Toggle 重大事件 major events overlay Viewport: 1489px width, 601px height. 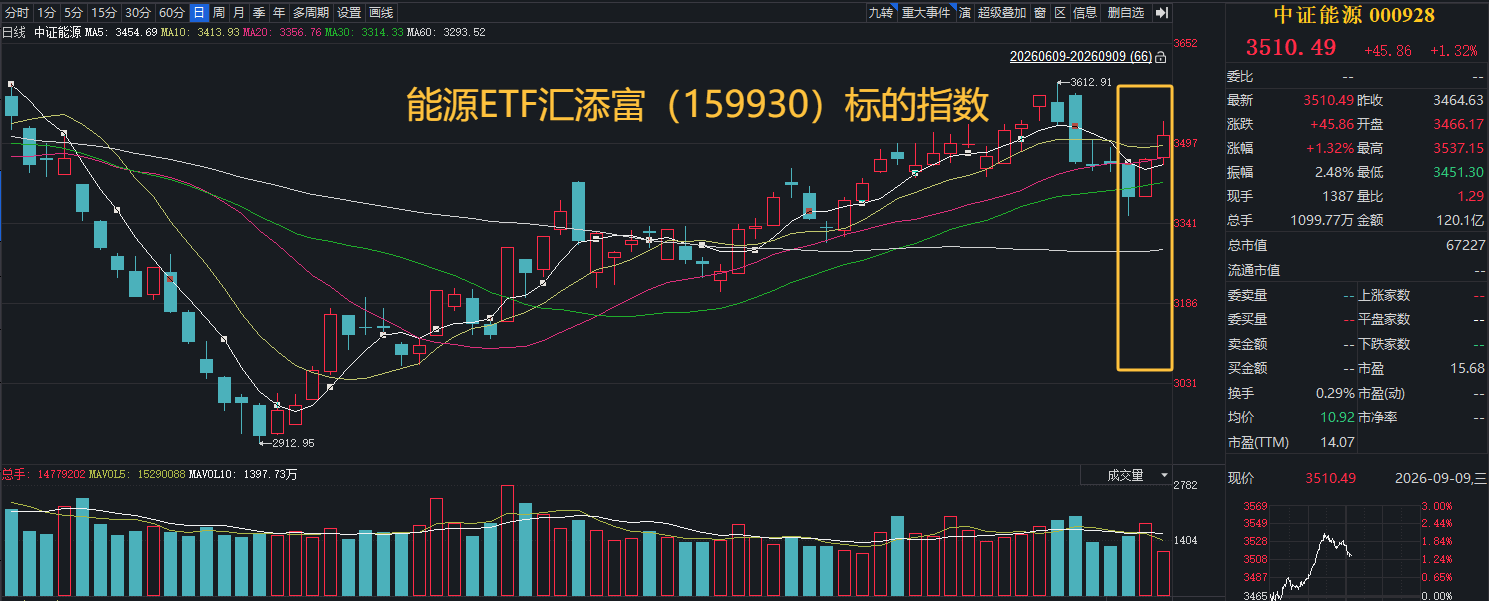tap(926, 13)
